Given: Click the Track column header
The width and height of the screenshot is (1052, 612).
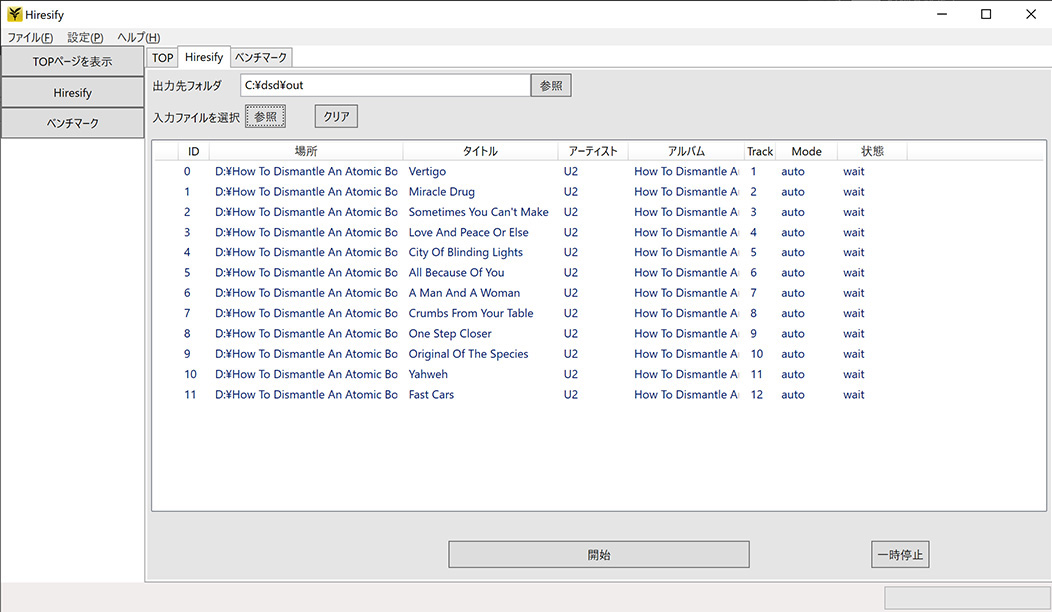Looking at the screenshot, I should pyautogui.click(x=760, y=152).
